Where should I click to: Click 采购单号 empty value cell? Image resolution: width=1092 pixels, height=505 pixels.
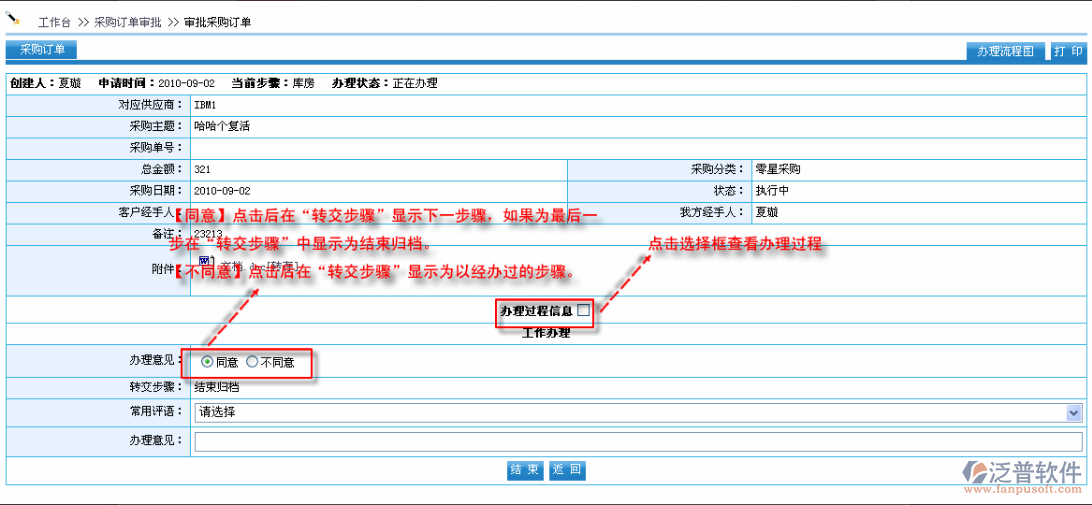tap(638, 148)
